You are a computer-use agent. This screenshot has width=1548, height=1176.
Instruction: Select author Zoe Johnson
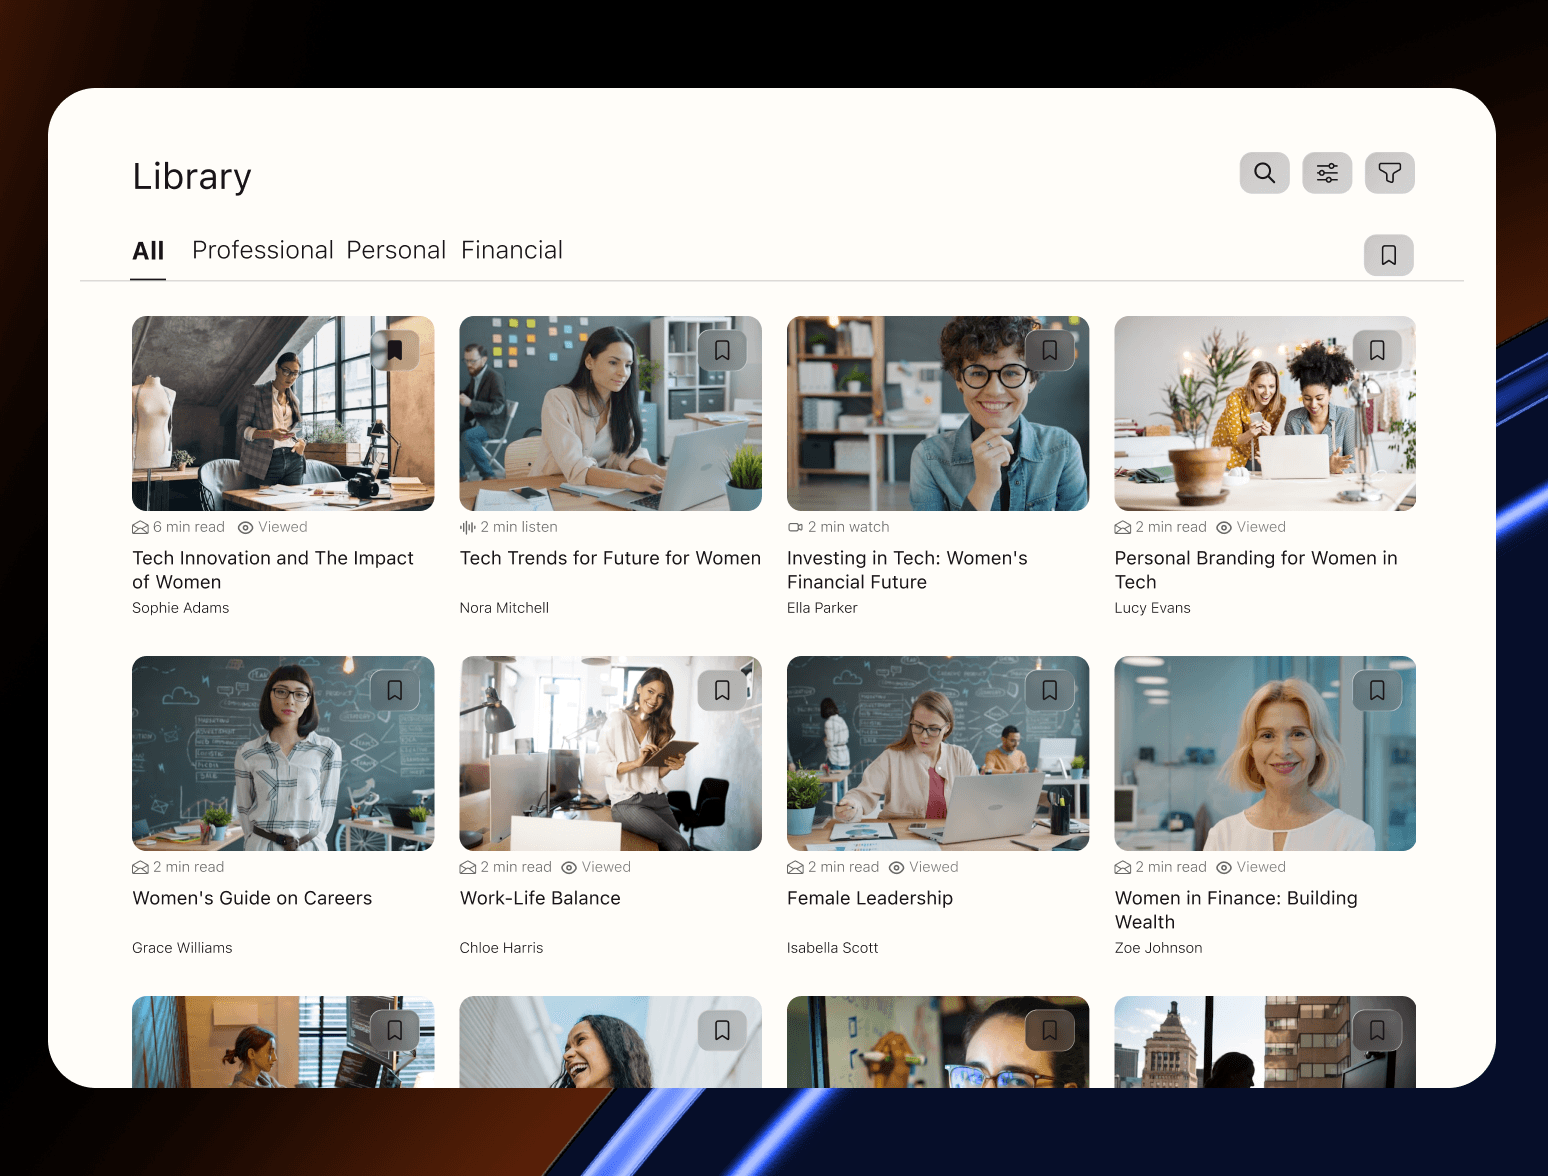tap(1158, 948)
